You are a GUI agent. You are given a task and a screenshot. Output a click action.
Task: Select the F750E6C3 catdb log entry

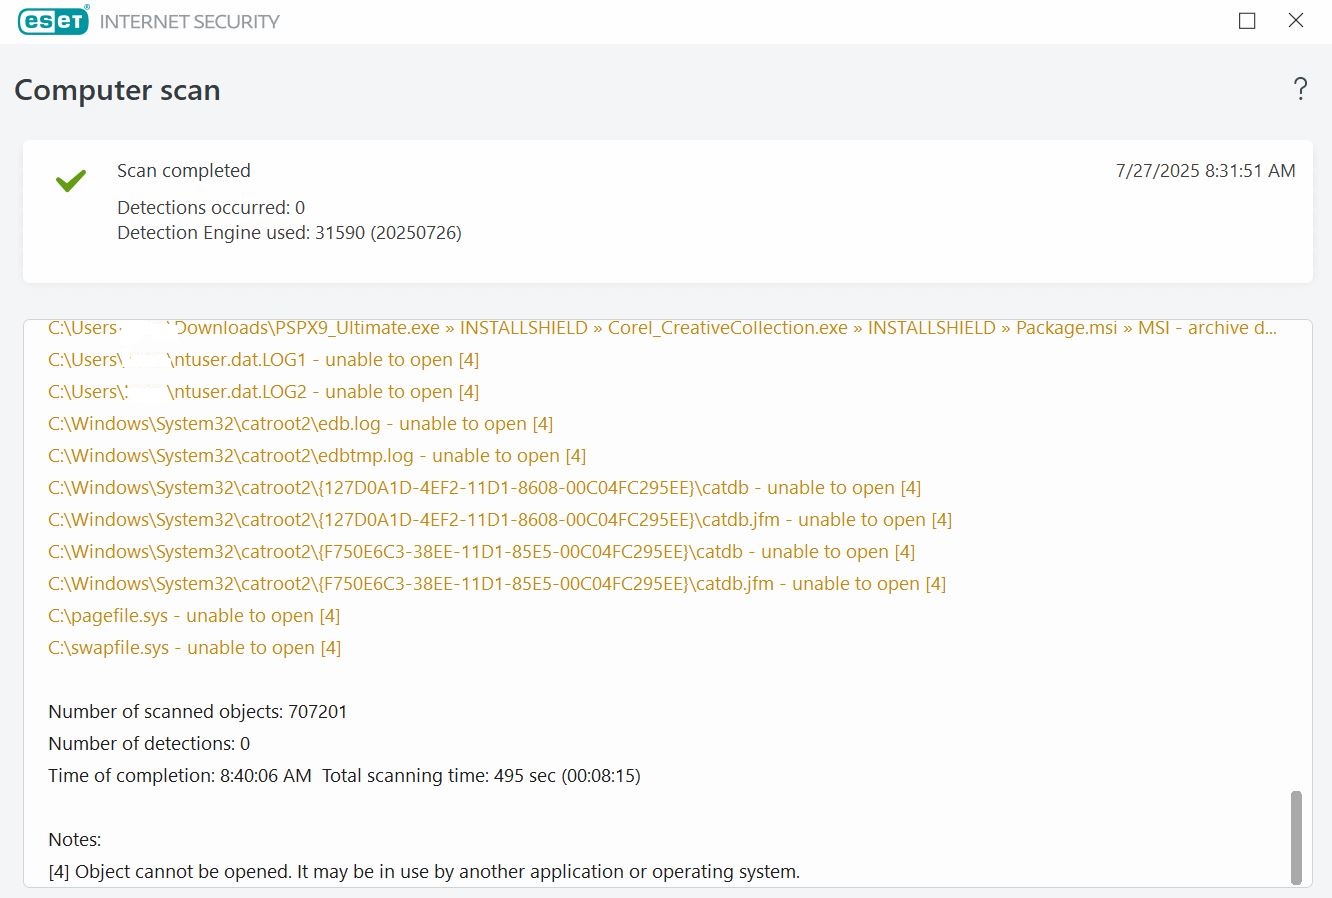tap(481, 552)
